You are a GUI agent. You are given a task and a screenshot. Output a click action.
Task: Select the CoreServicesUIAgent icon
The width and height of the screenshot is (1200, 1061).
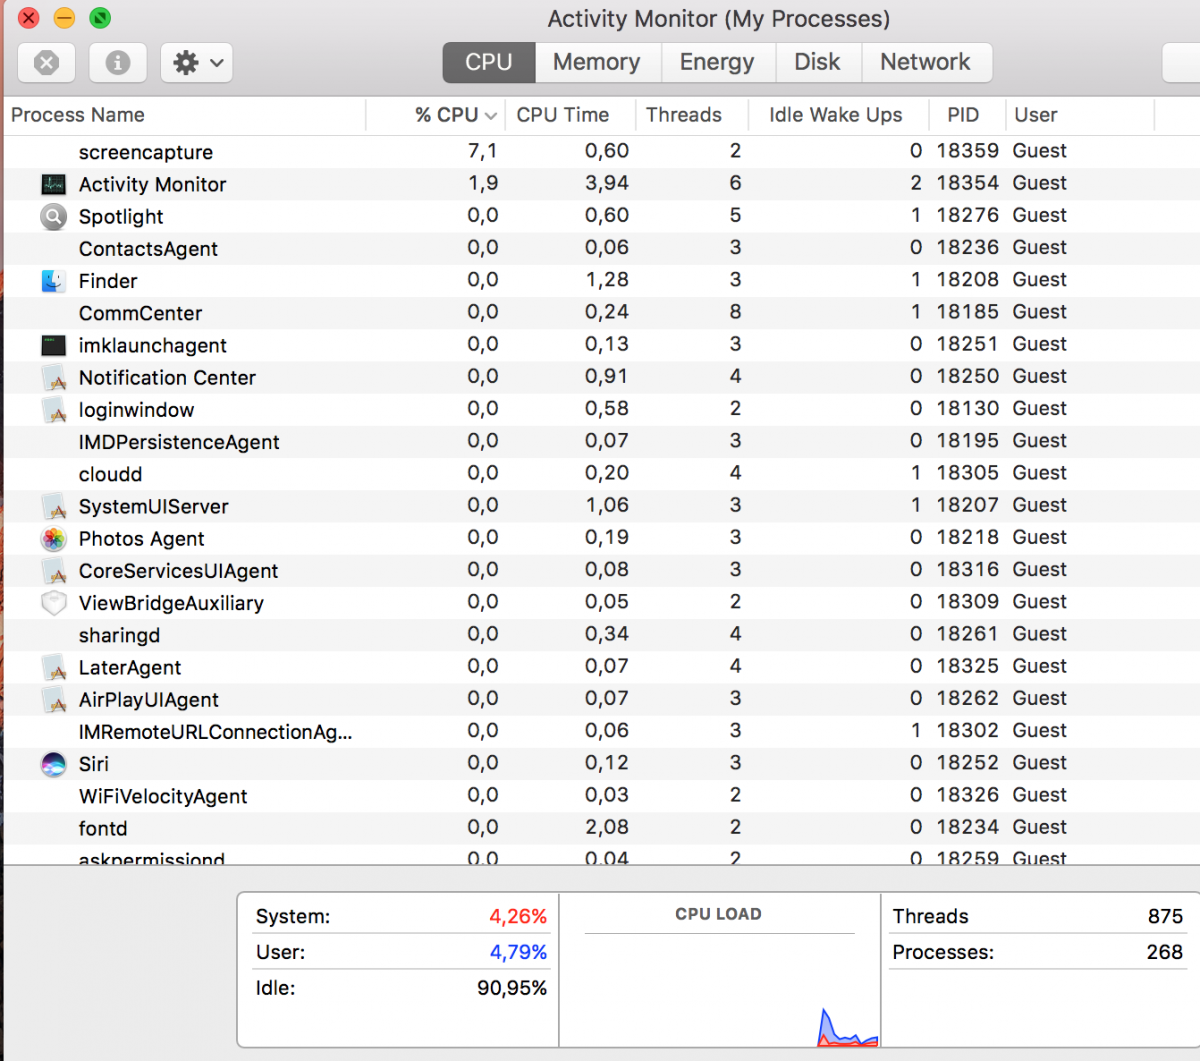point(53,571)
